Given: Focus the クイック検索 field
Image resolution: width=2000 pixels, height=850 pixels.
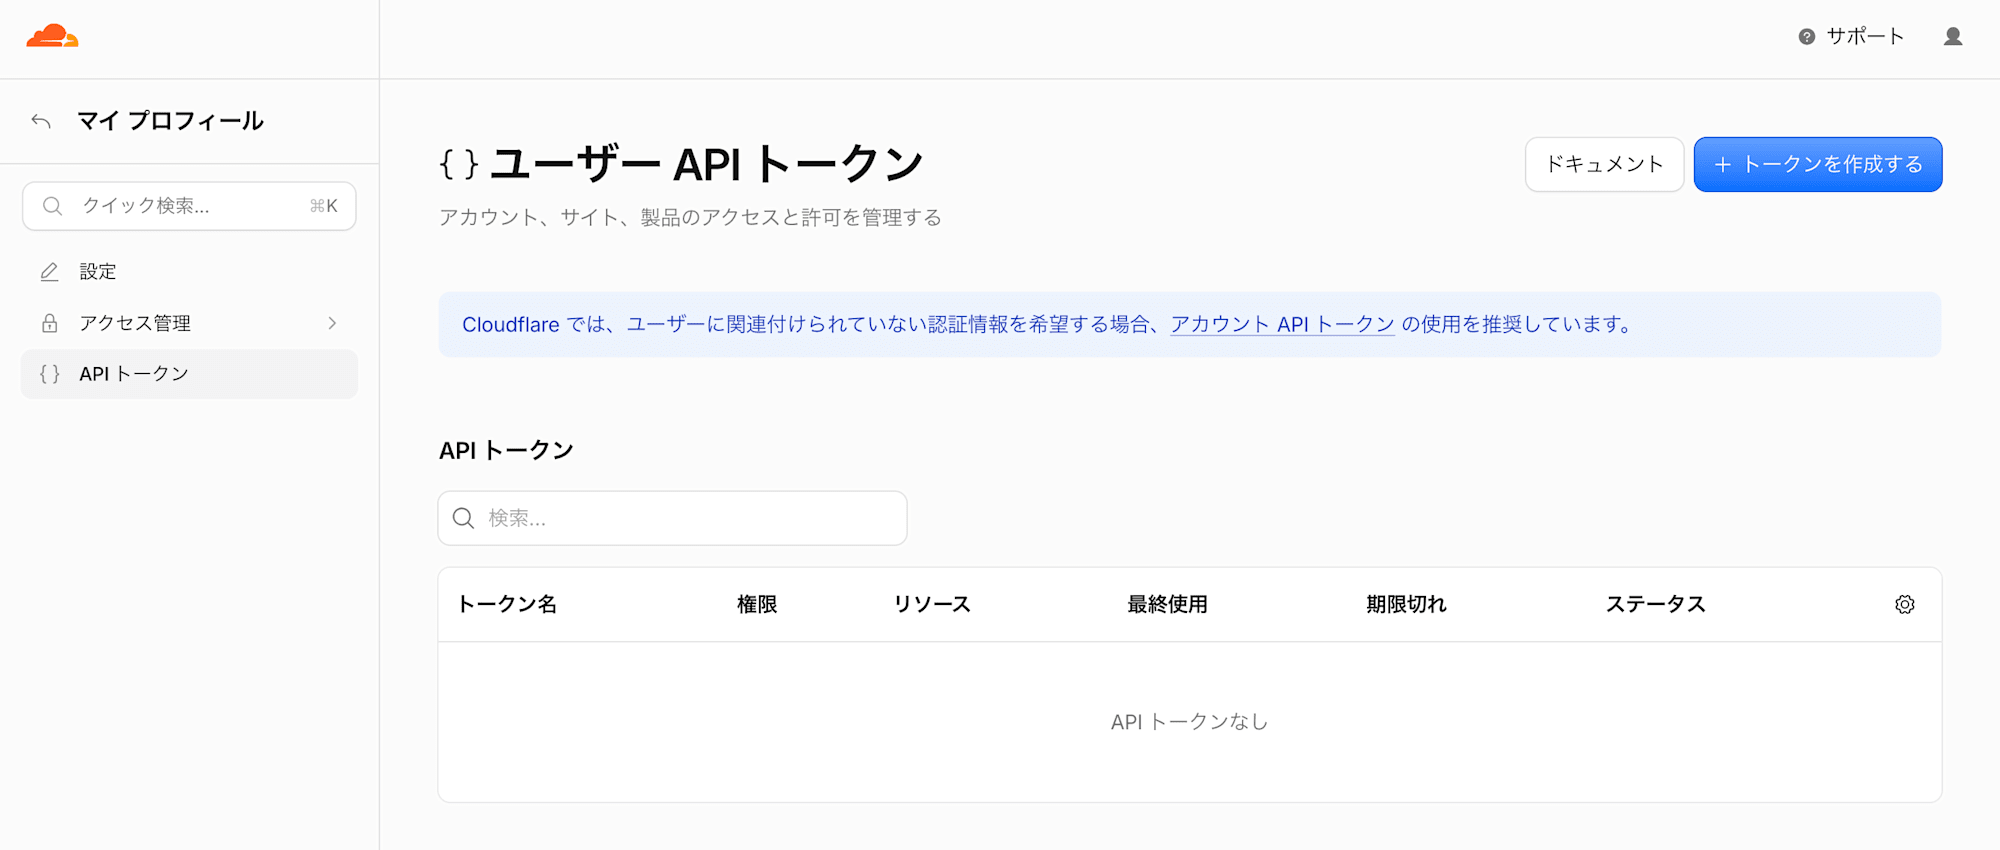Looking at the screenshot, I should pos(189,206).
